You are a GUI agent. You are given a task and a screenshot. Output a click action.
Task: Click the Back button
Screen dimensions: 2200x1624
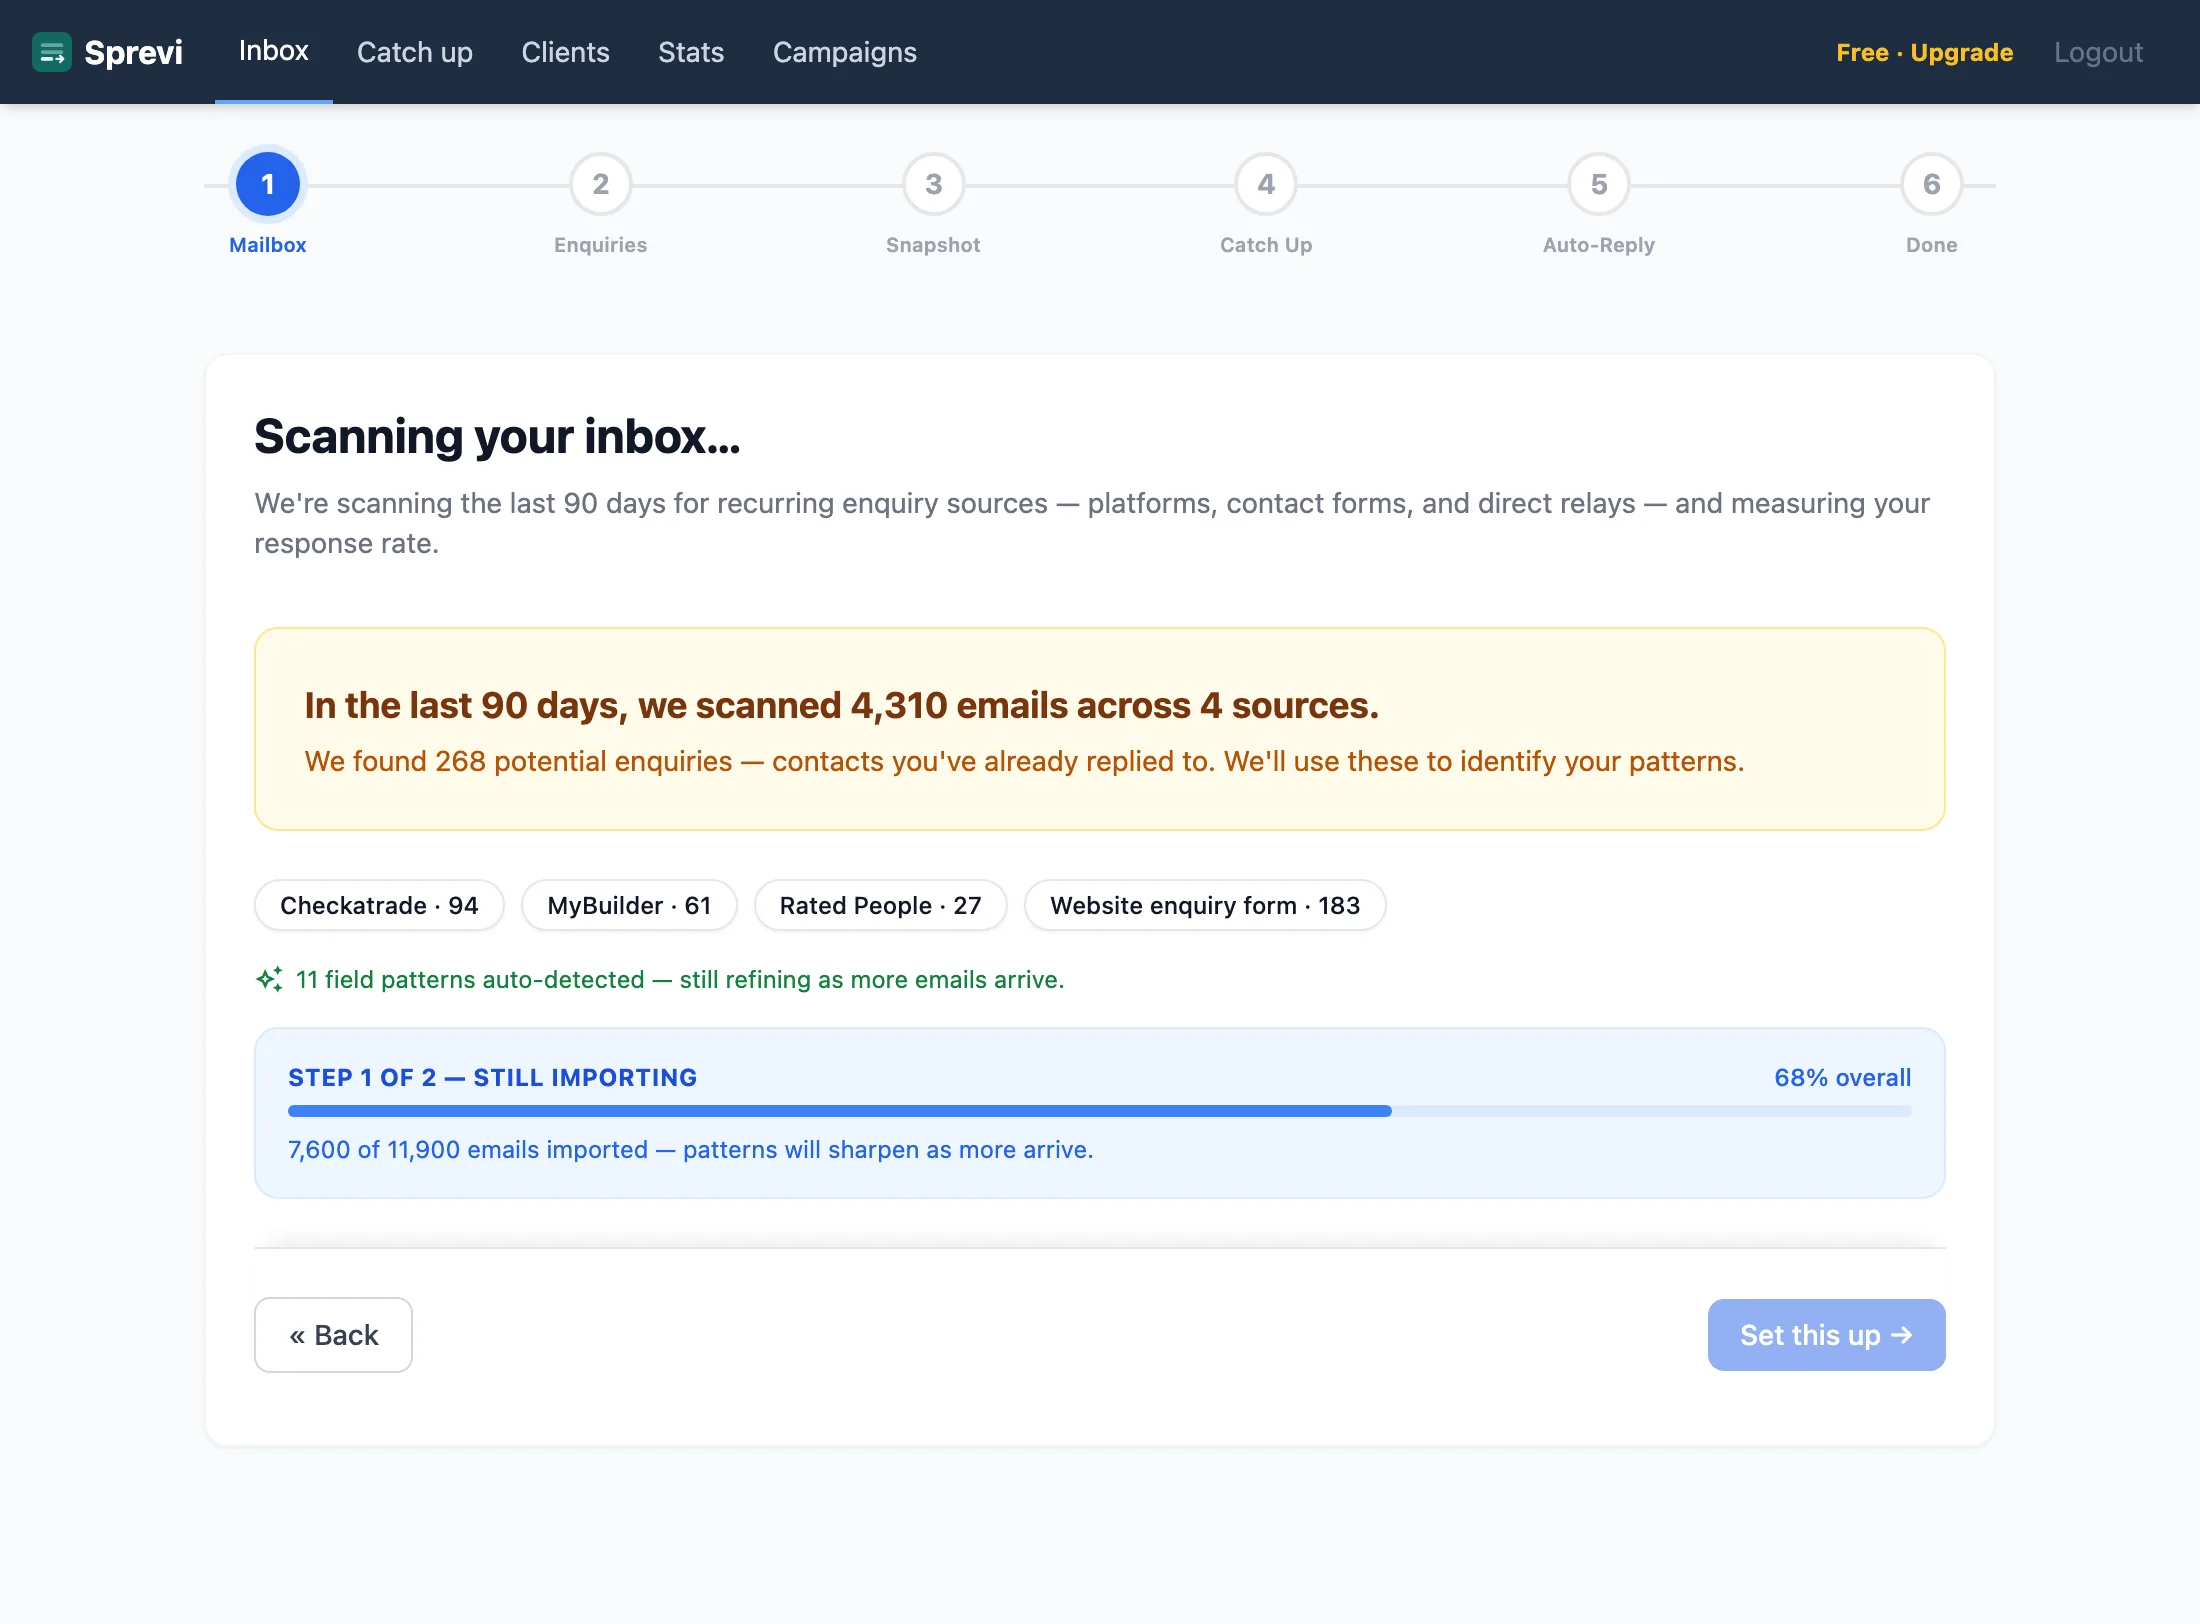coord(333,1335)
